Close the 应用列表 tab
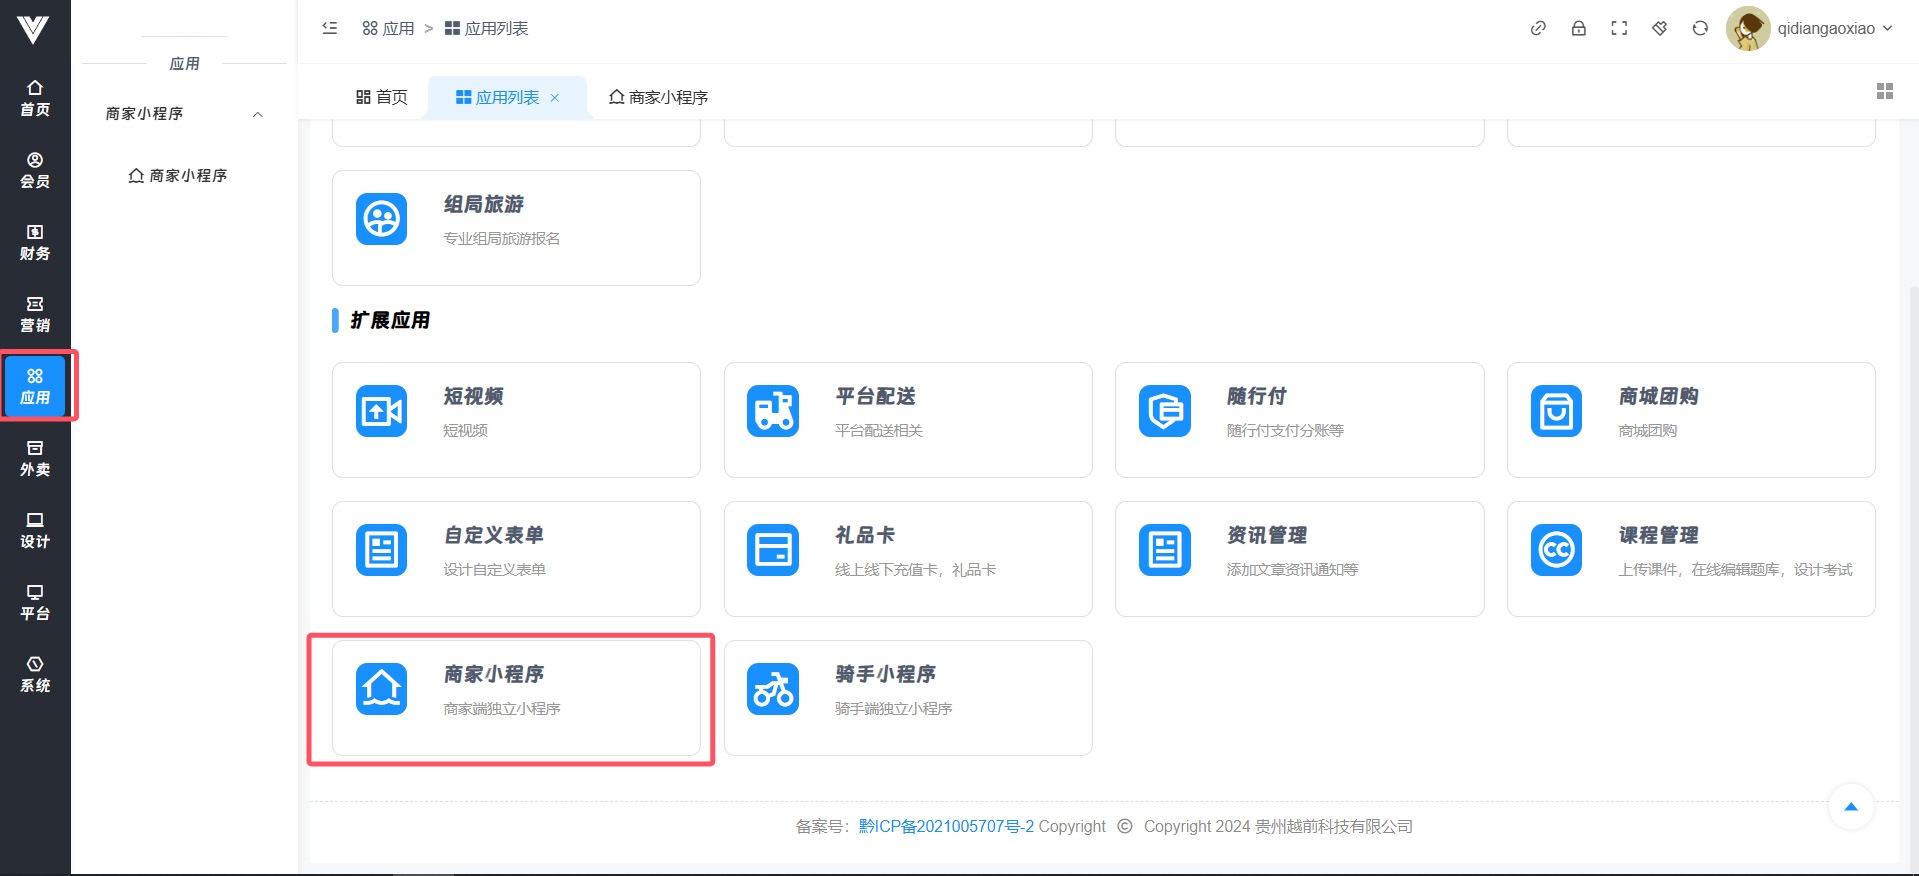1919x876 pixels. coord(555,97)
